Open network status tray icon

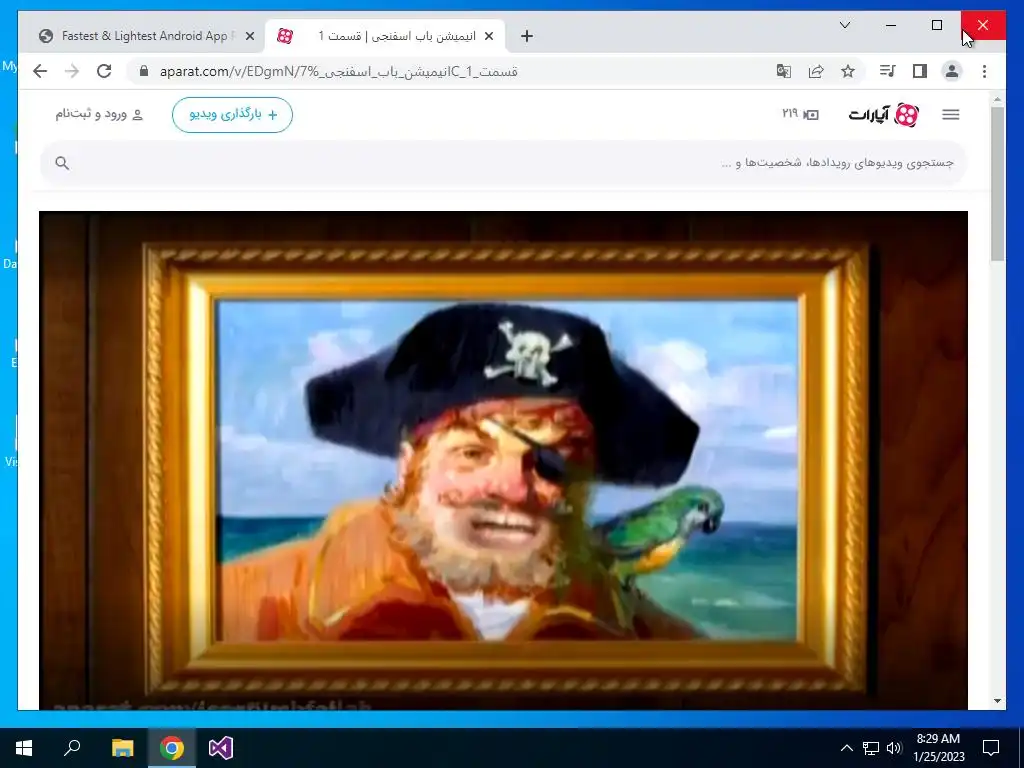(871, 748)
